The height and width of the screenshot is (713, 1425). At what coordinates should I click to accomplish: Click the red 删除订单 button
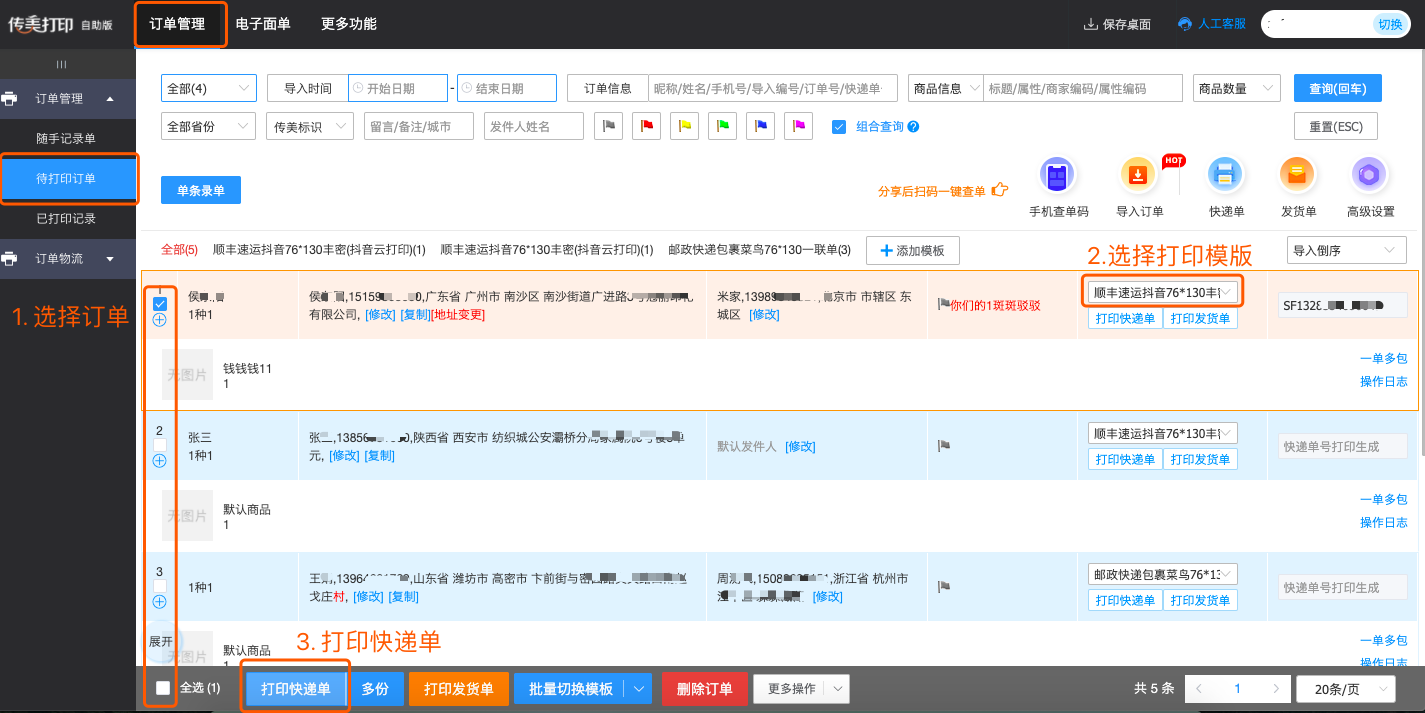tap(704, 689)
